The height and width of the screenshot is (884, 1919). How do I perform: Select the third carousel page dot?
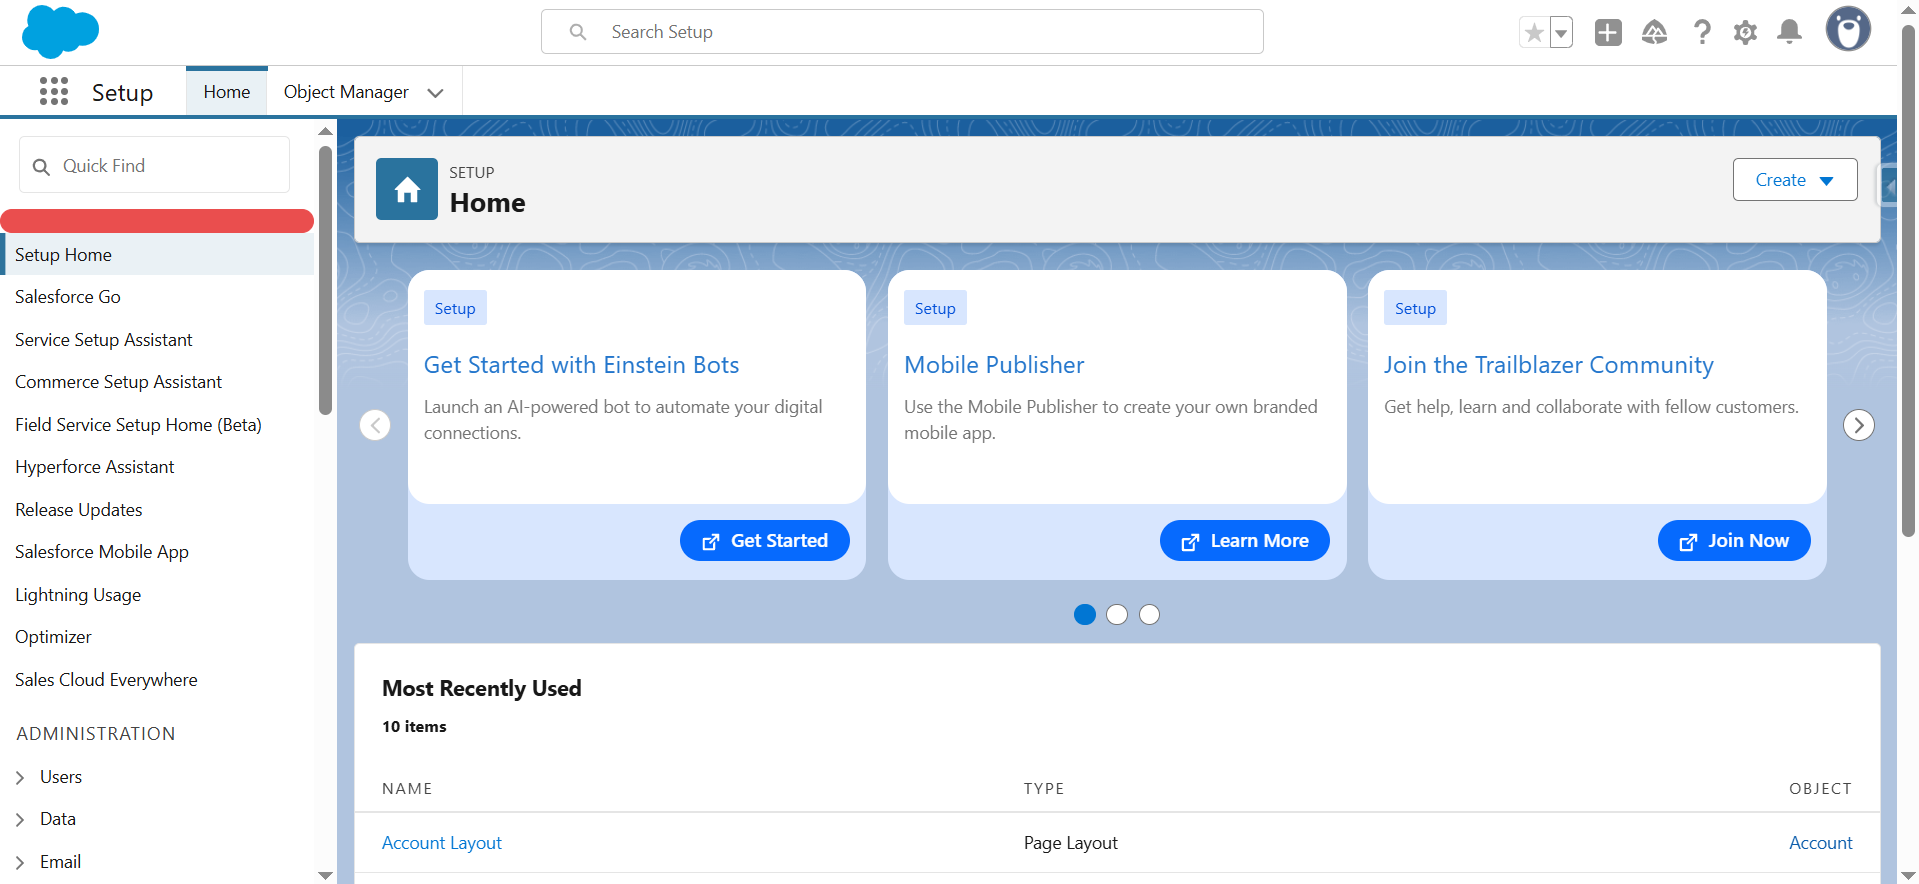coord(1150,615)
